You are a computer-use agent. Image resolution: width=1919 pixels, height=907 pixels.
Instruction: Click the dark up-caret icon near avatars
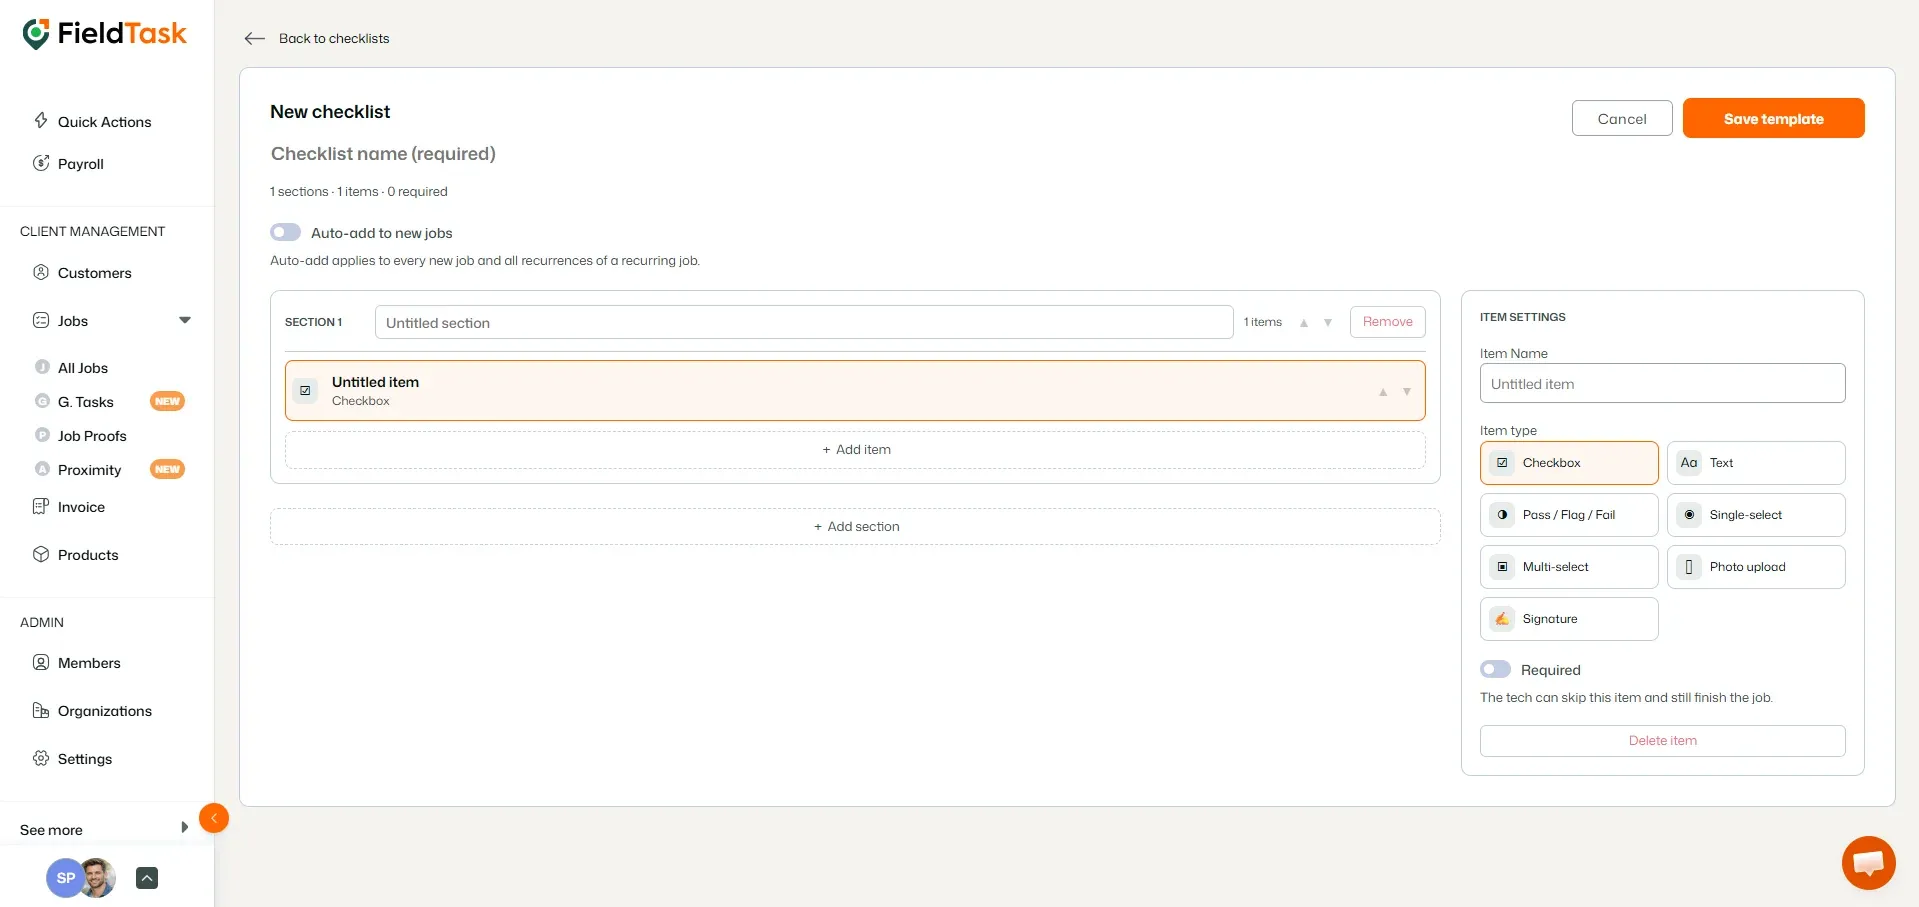147,878
